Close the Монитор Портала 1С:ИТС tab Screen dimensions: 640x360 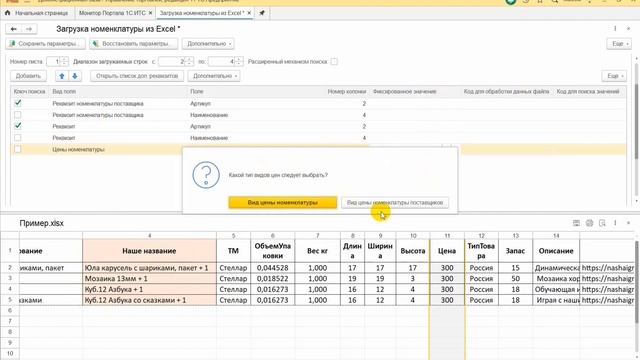(150, 13)
